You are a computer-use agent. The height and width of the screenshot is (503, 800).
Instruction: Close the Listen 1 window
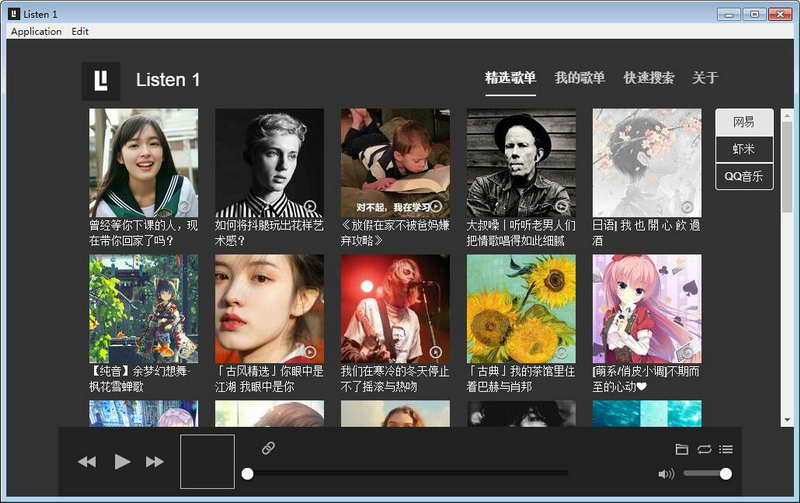pyautogui.click(x=780, y=14)
